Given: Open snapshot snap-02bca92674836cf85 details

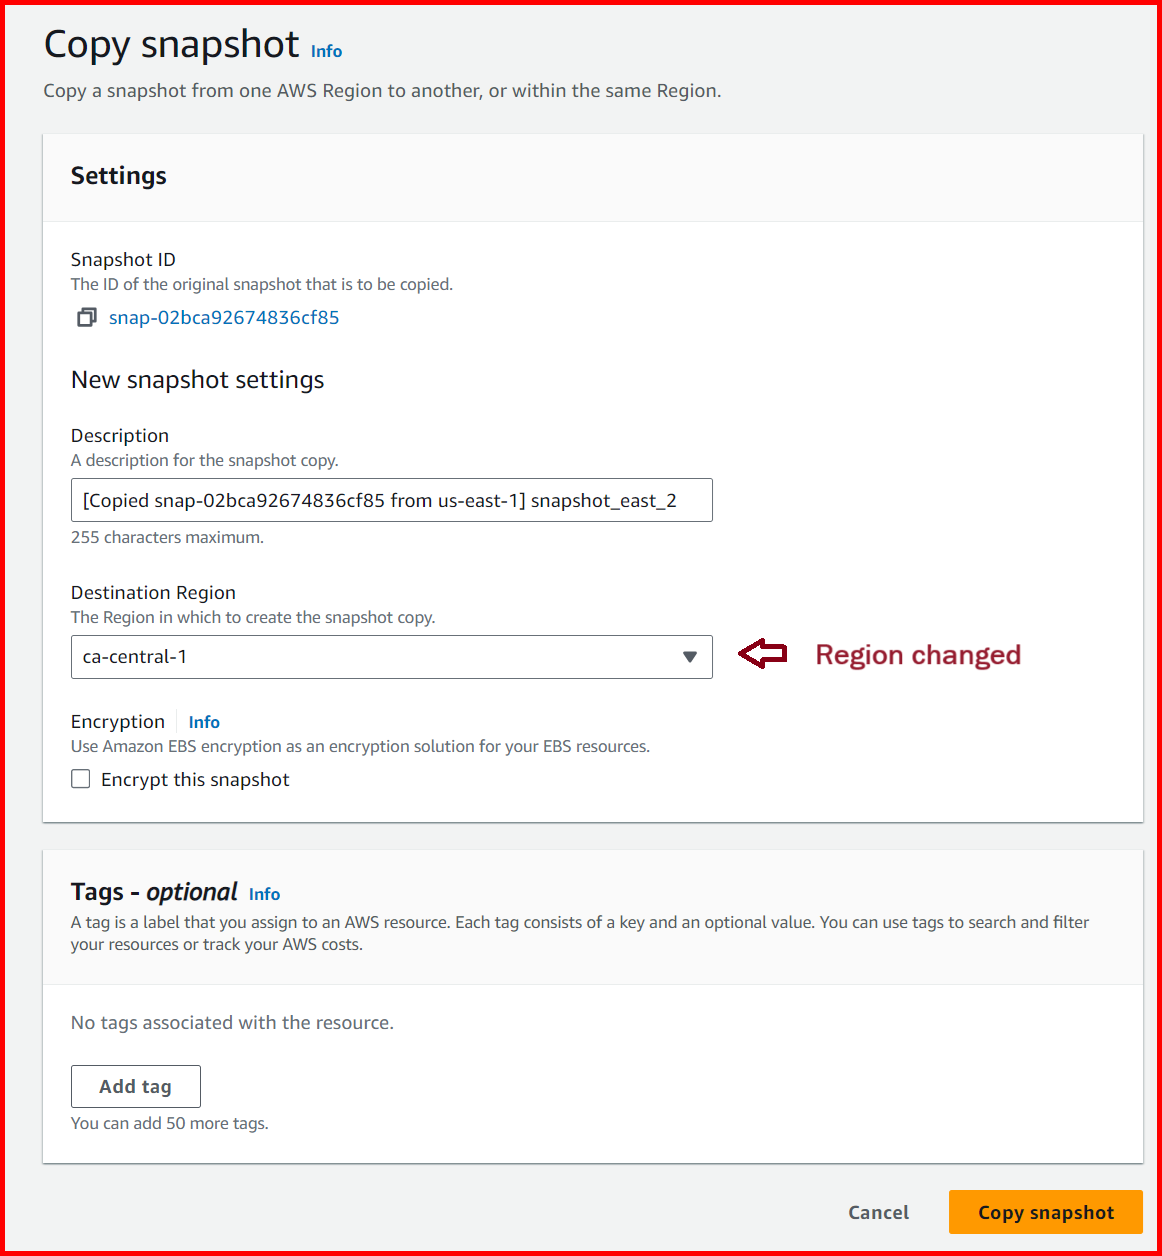Looking at the screenshot, I should (x=224, y=317).
